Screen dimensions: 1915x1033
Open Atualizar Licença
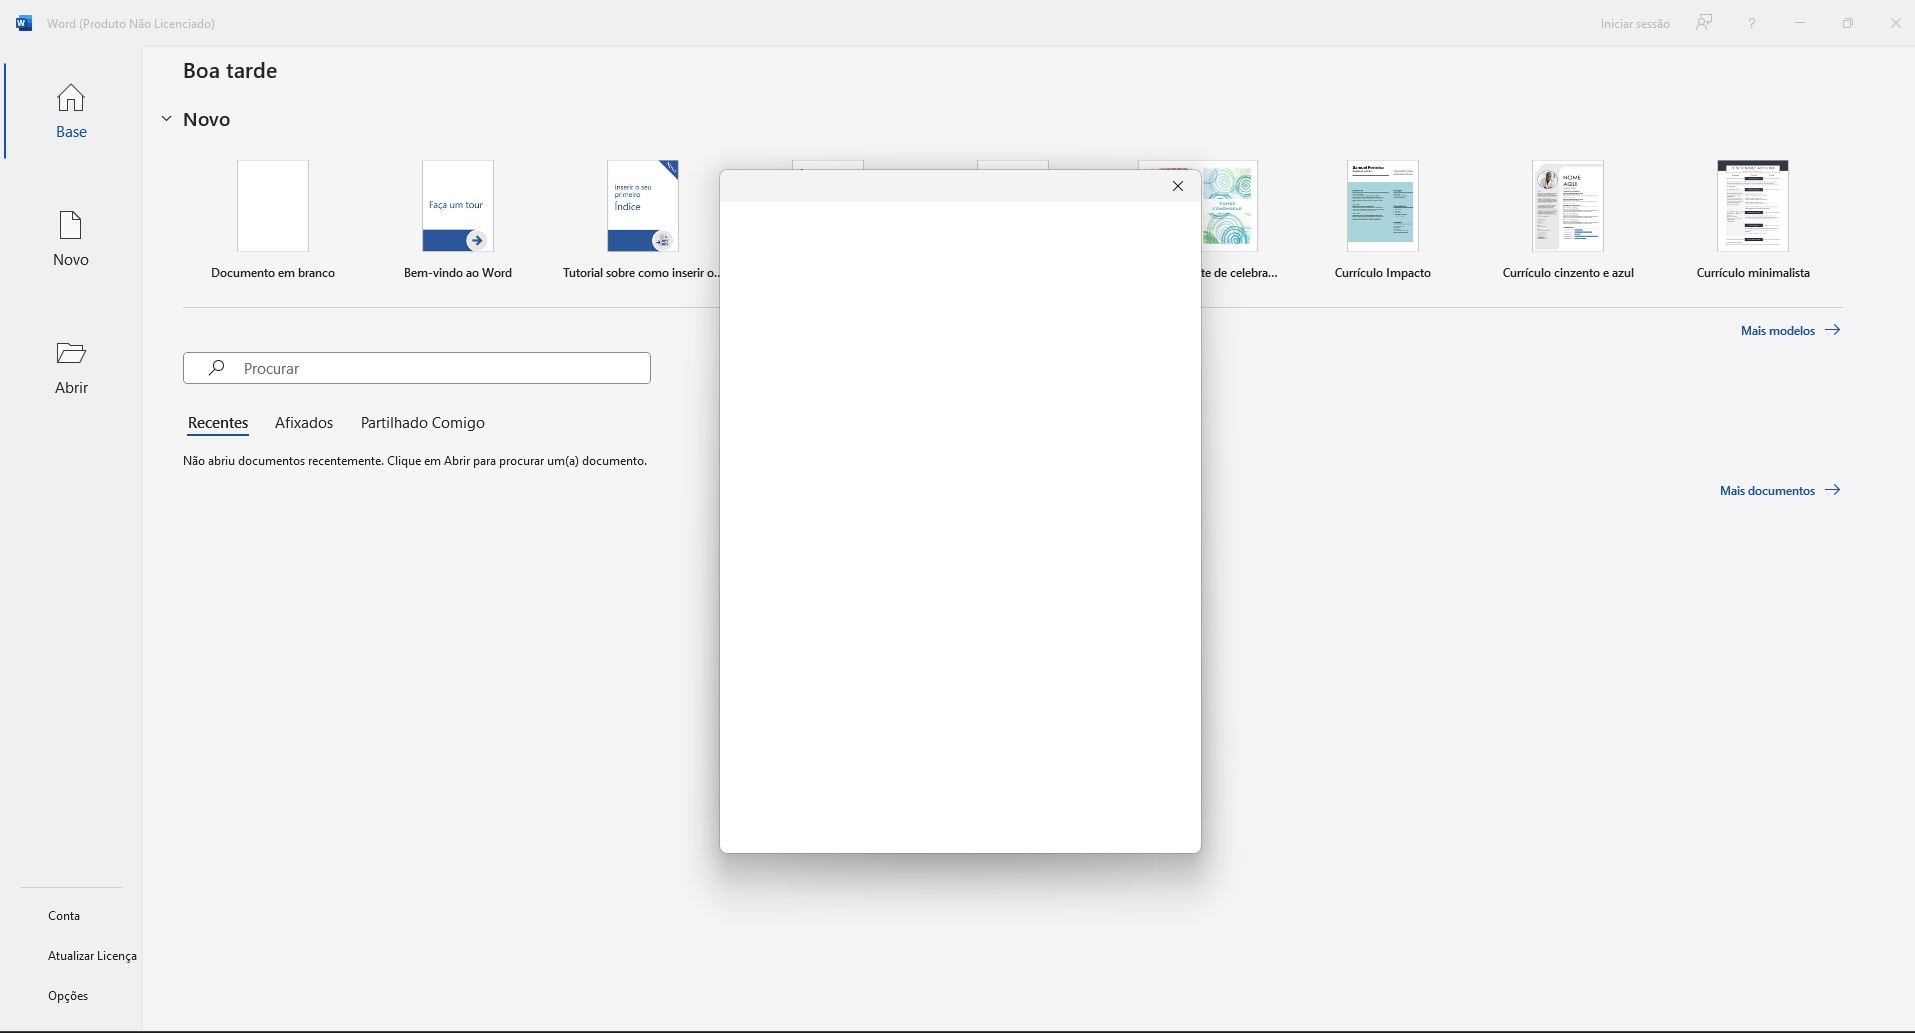click(92, 956)
